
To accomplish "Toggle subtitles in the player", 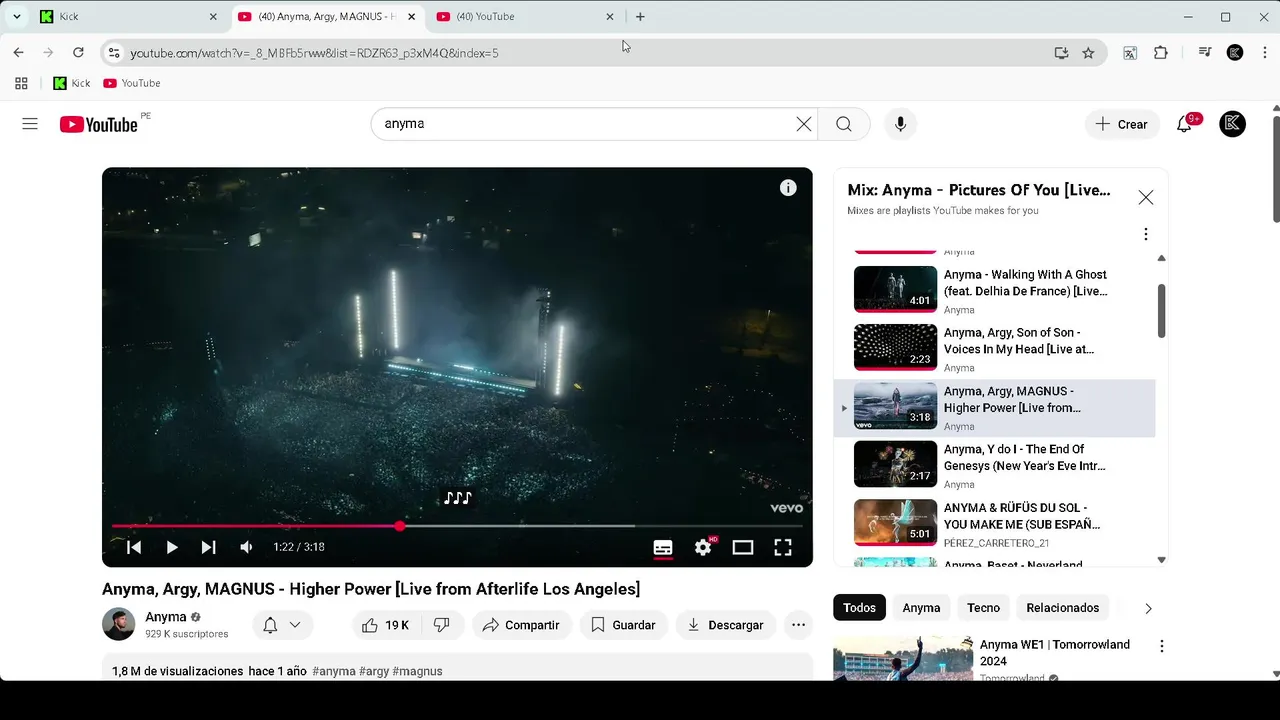I will (663, 547).
